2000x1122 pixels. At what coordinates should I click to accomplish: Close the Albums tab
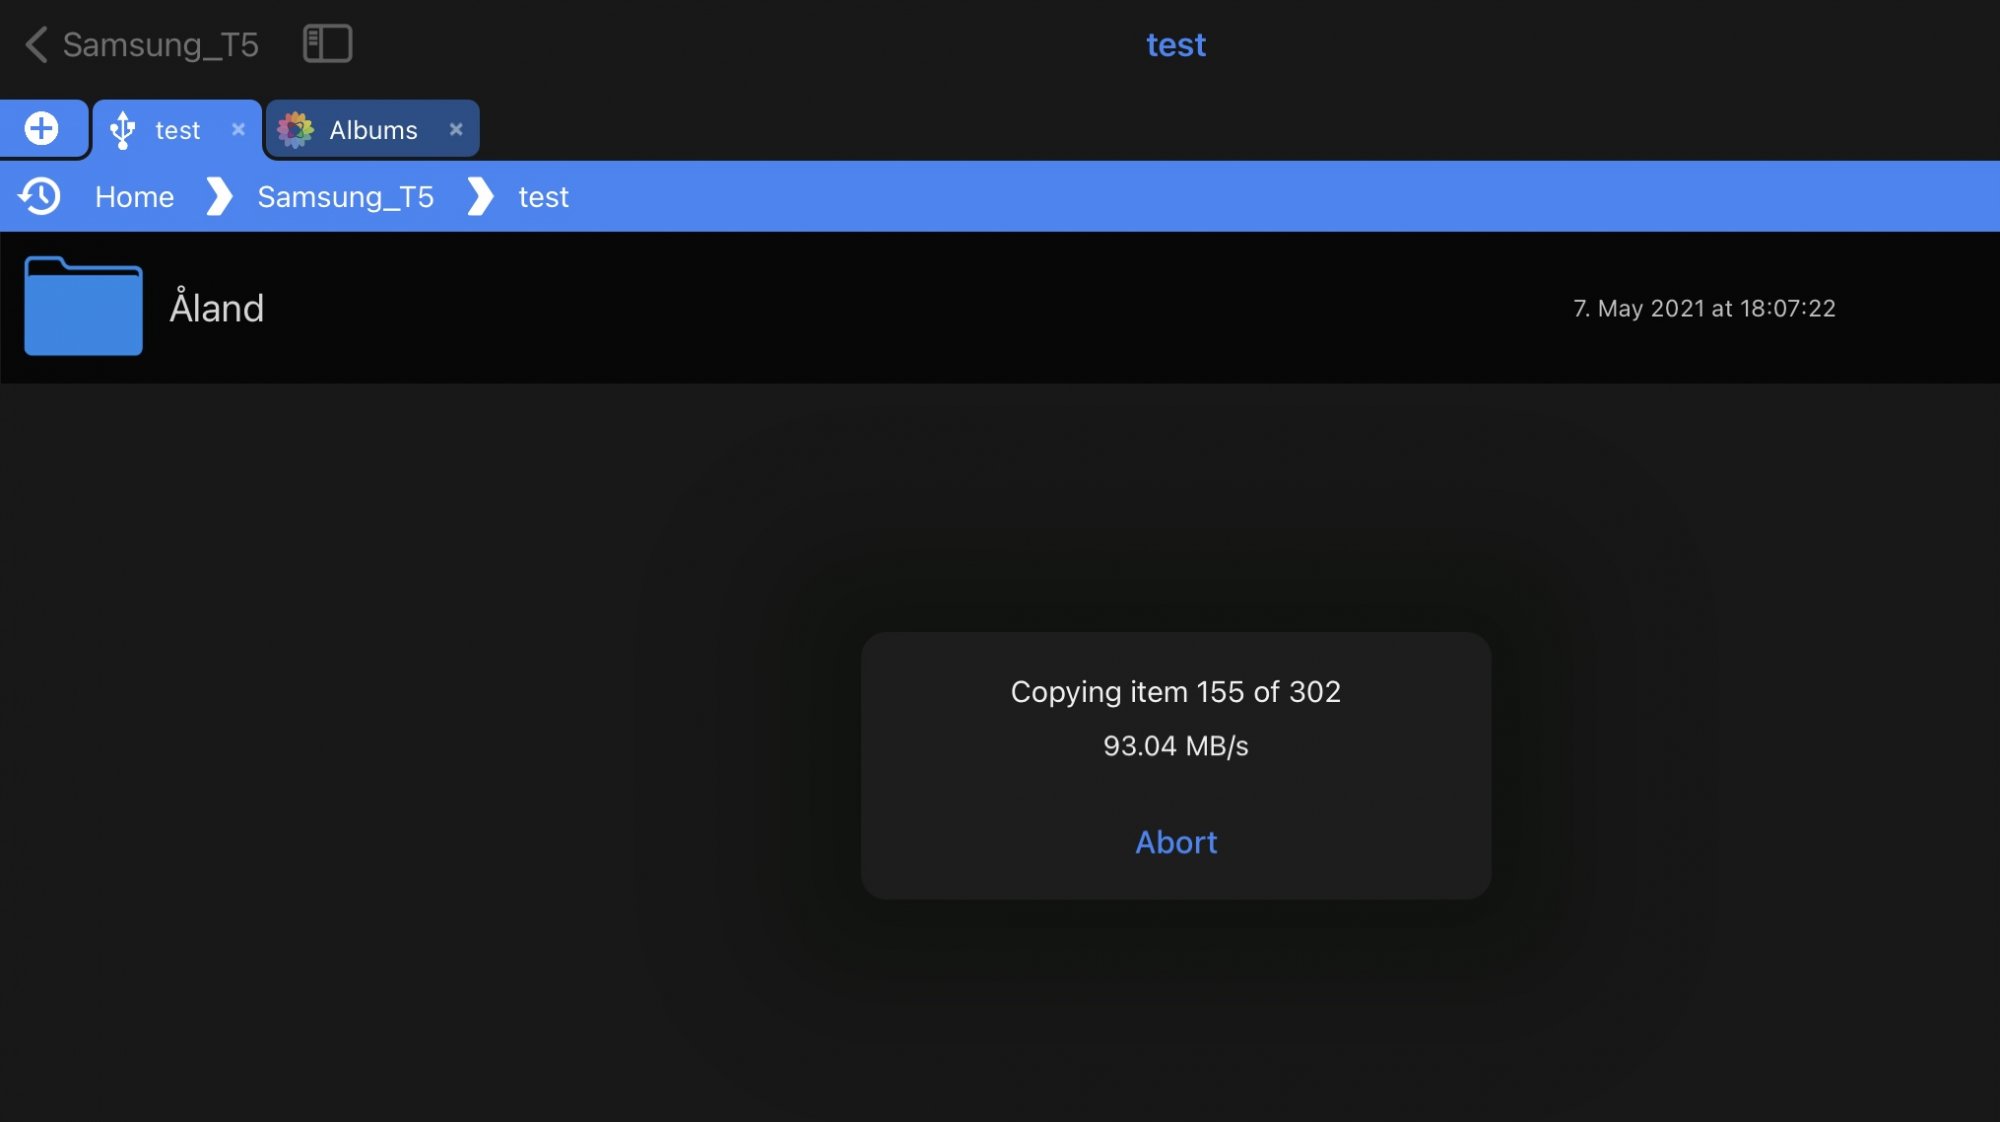click(x=456, y=129)
